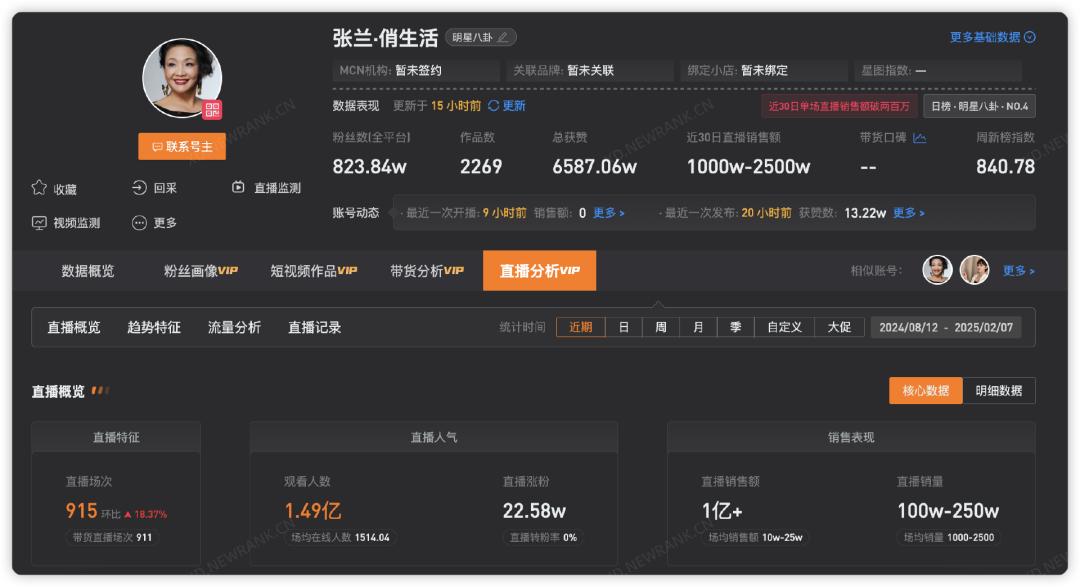Open the 更多 options under account actions
The image size is (1080, 587).
pyautogui.click(x=139, y=223)
